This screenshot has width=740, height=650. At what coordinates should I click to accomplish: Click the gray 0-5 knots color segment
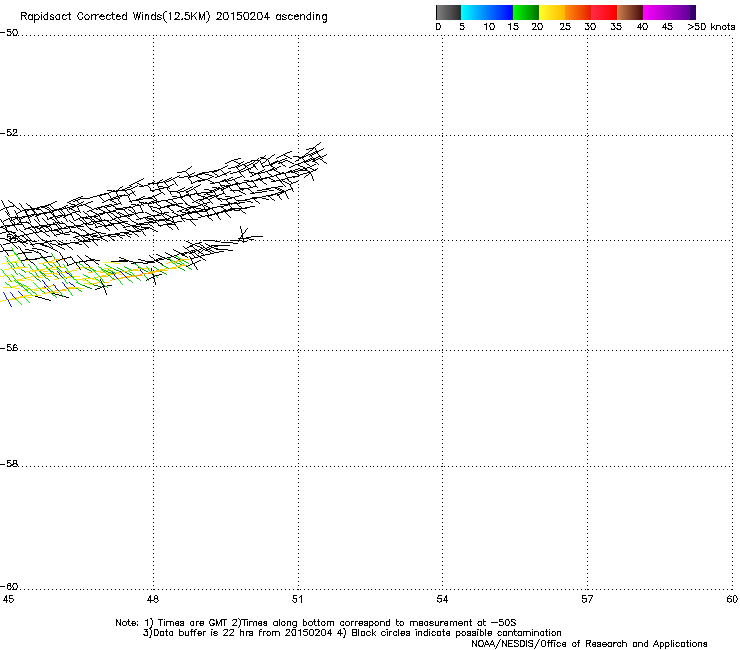click(448, 12)
